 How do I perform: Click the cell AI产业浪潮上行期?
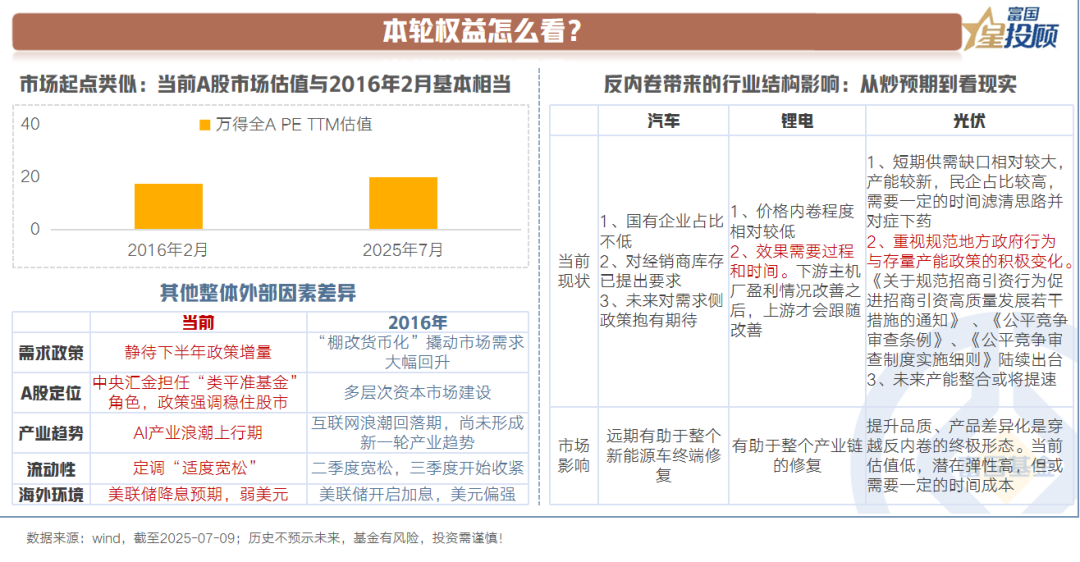(198, 433)
